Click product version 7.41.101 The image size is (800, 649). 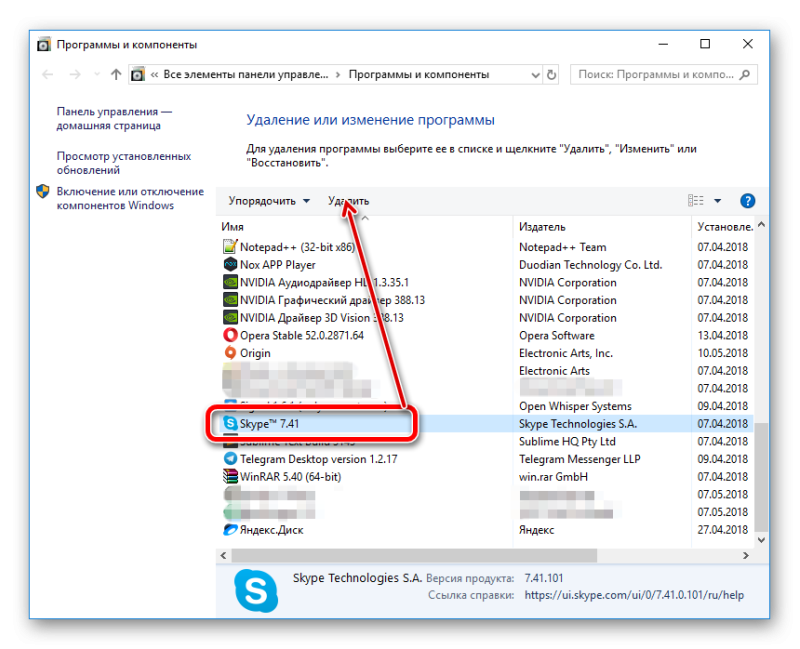click(x=544, y=578)
